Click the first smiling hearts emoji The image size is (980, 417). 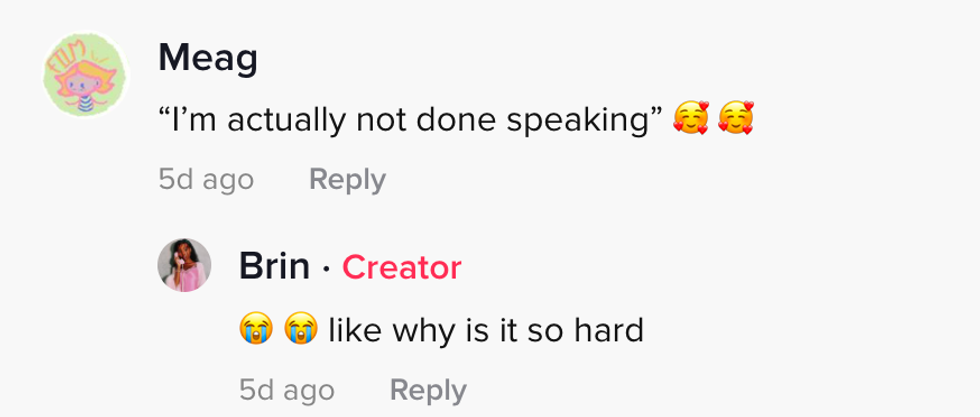(x=690, y=121)
